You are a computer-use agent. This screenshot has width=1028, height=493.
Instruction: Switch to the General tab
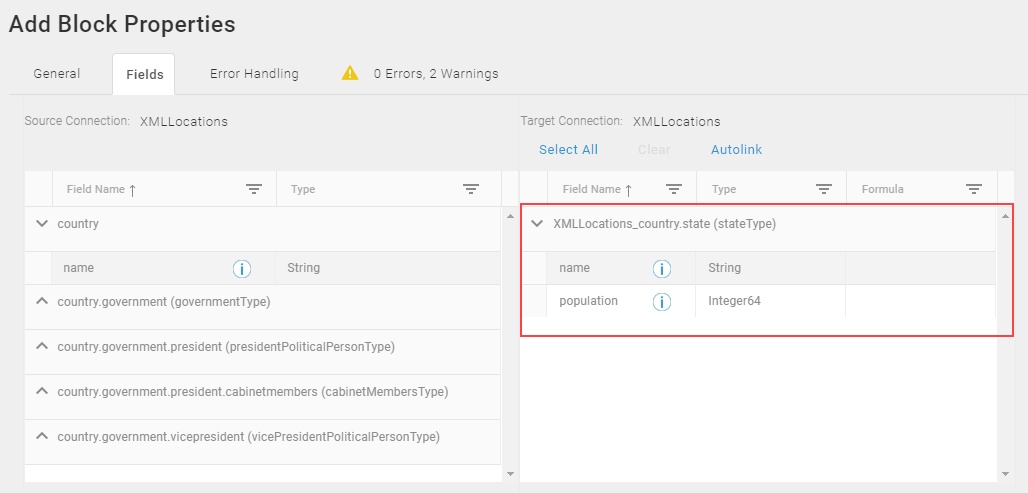click(x=57, y=73)
